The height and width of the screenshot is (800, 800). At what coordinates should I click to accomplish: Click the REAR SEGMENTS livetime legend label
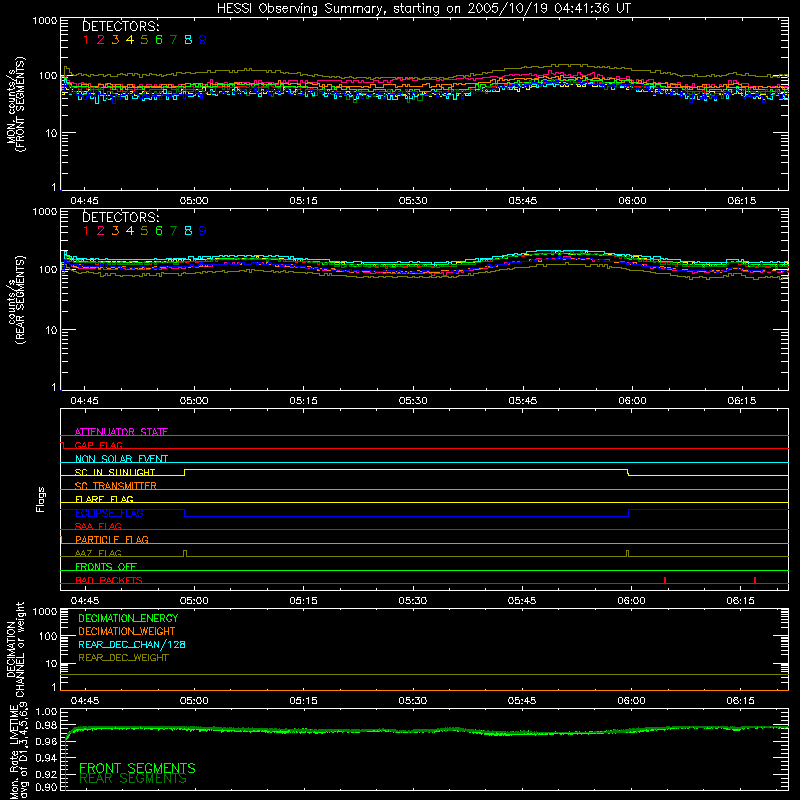(133, 779)
